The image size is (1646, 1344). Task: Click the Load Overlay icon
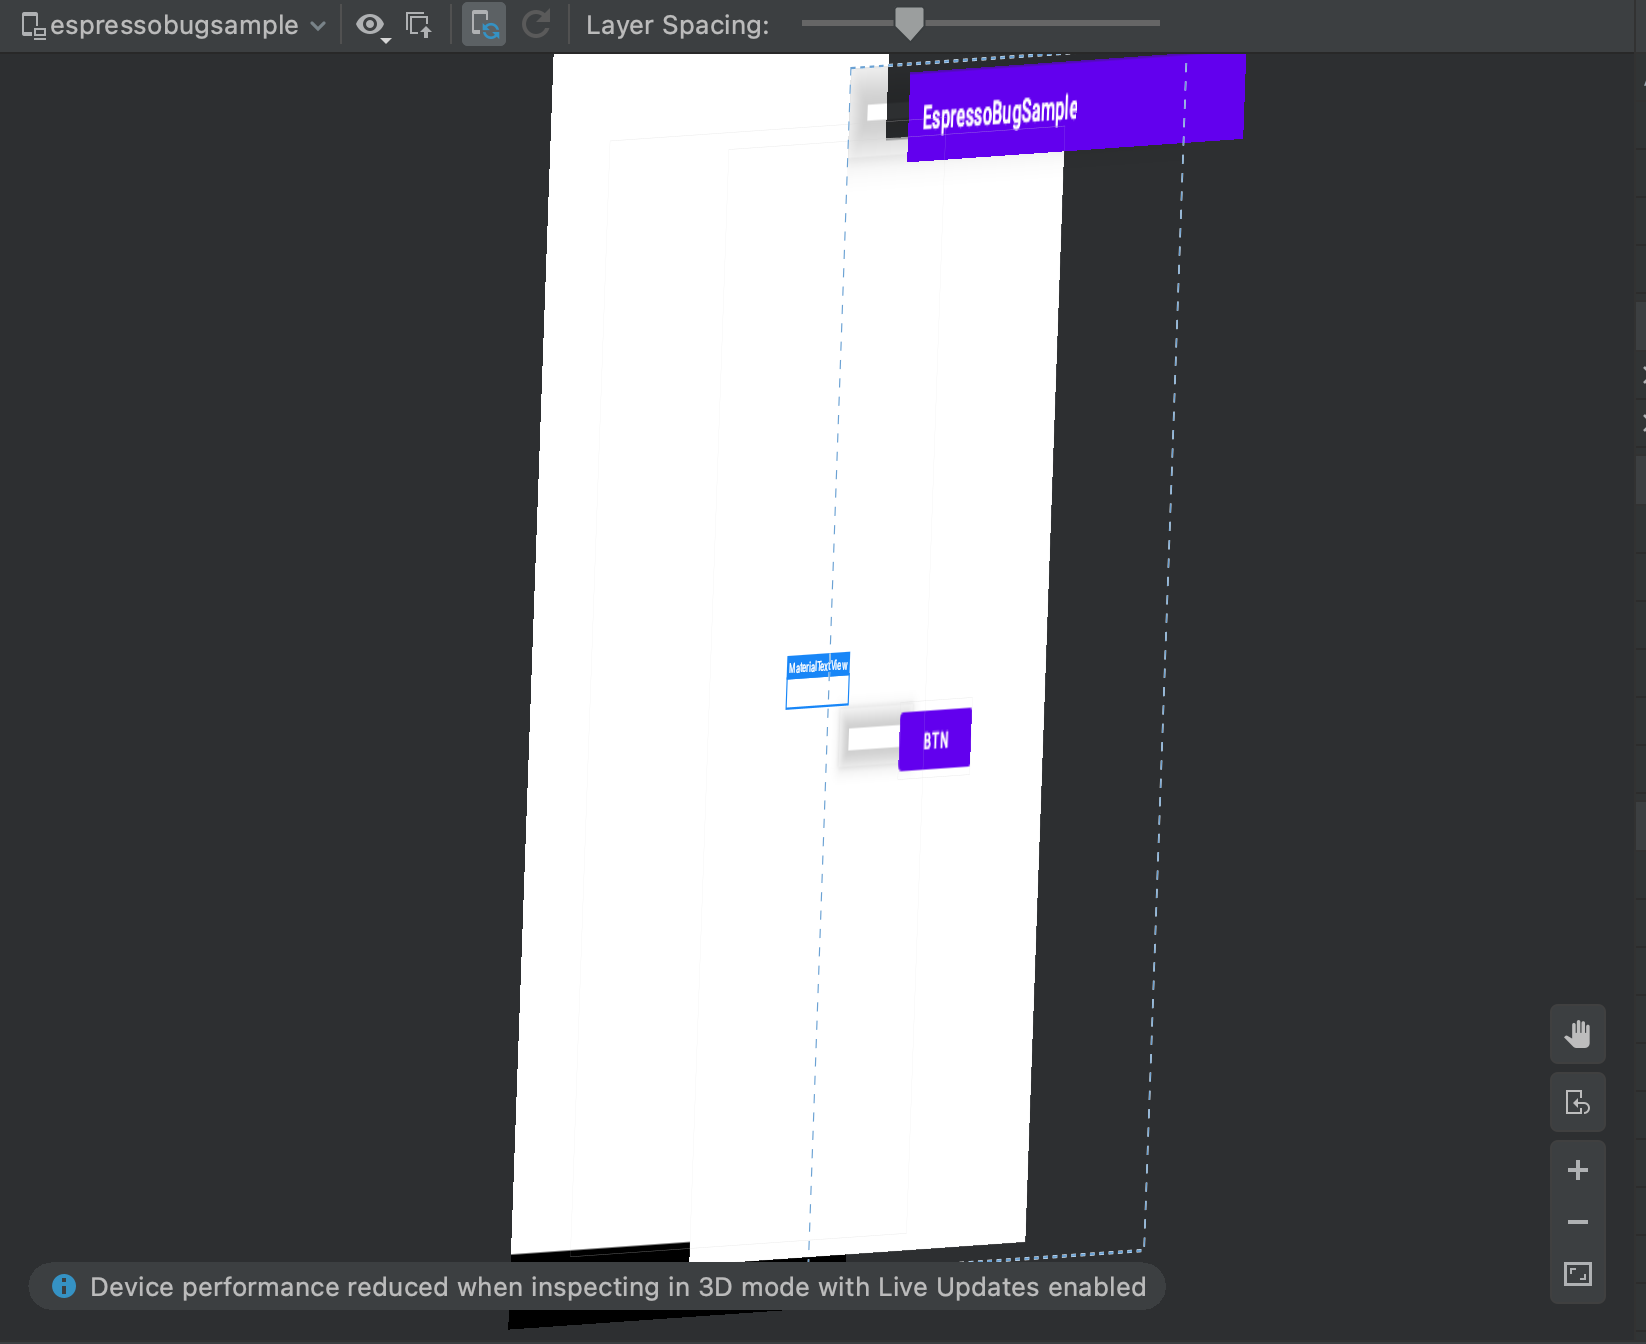click(419, 25)
